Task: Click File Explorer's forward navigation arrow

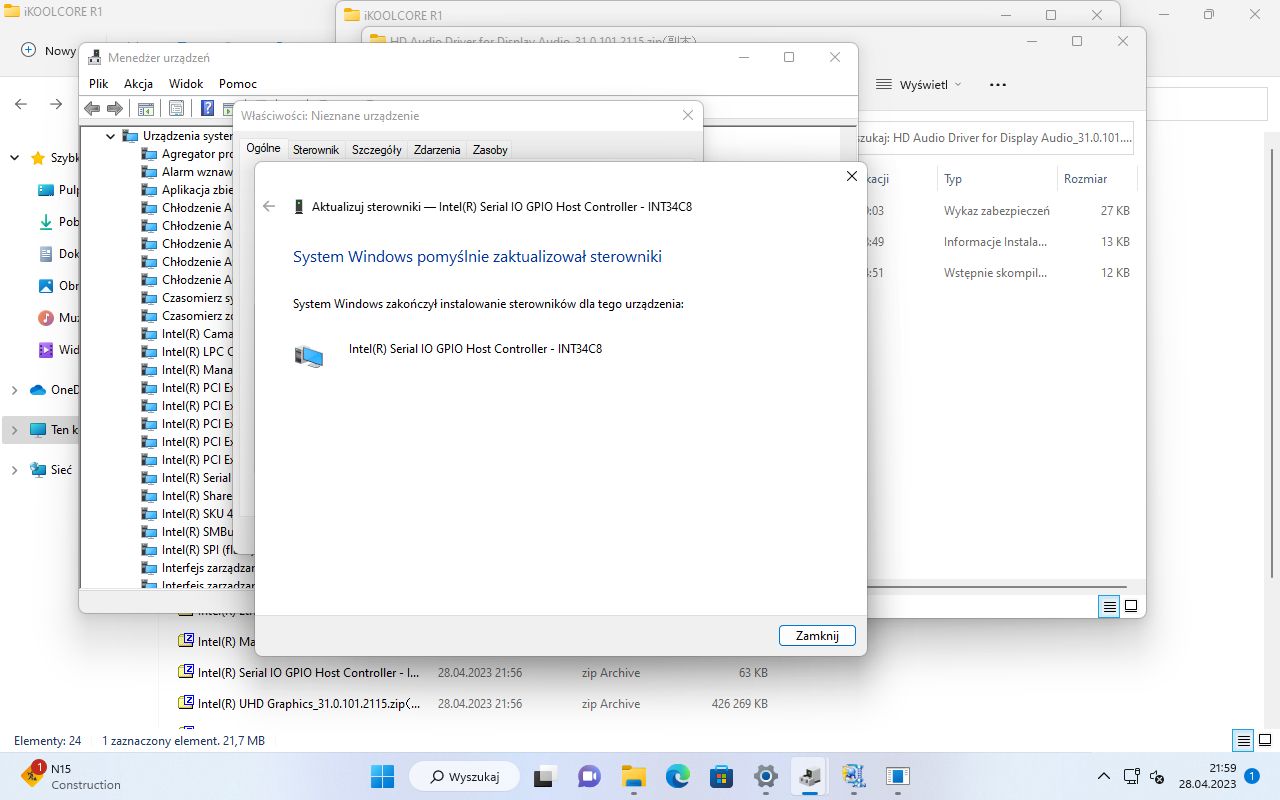Action: [56, 104]
